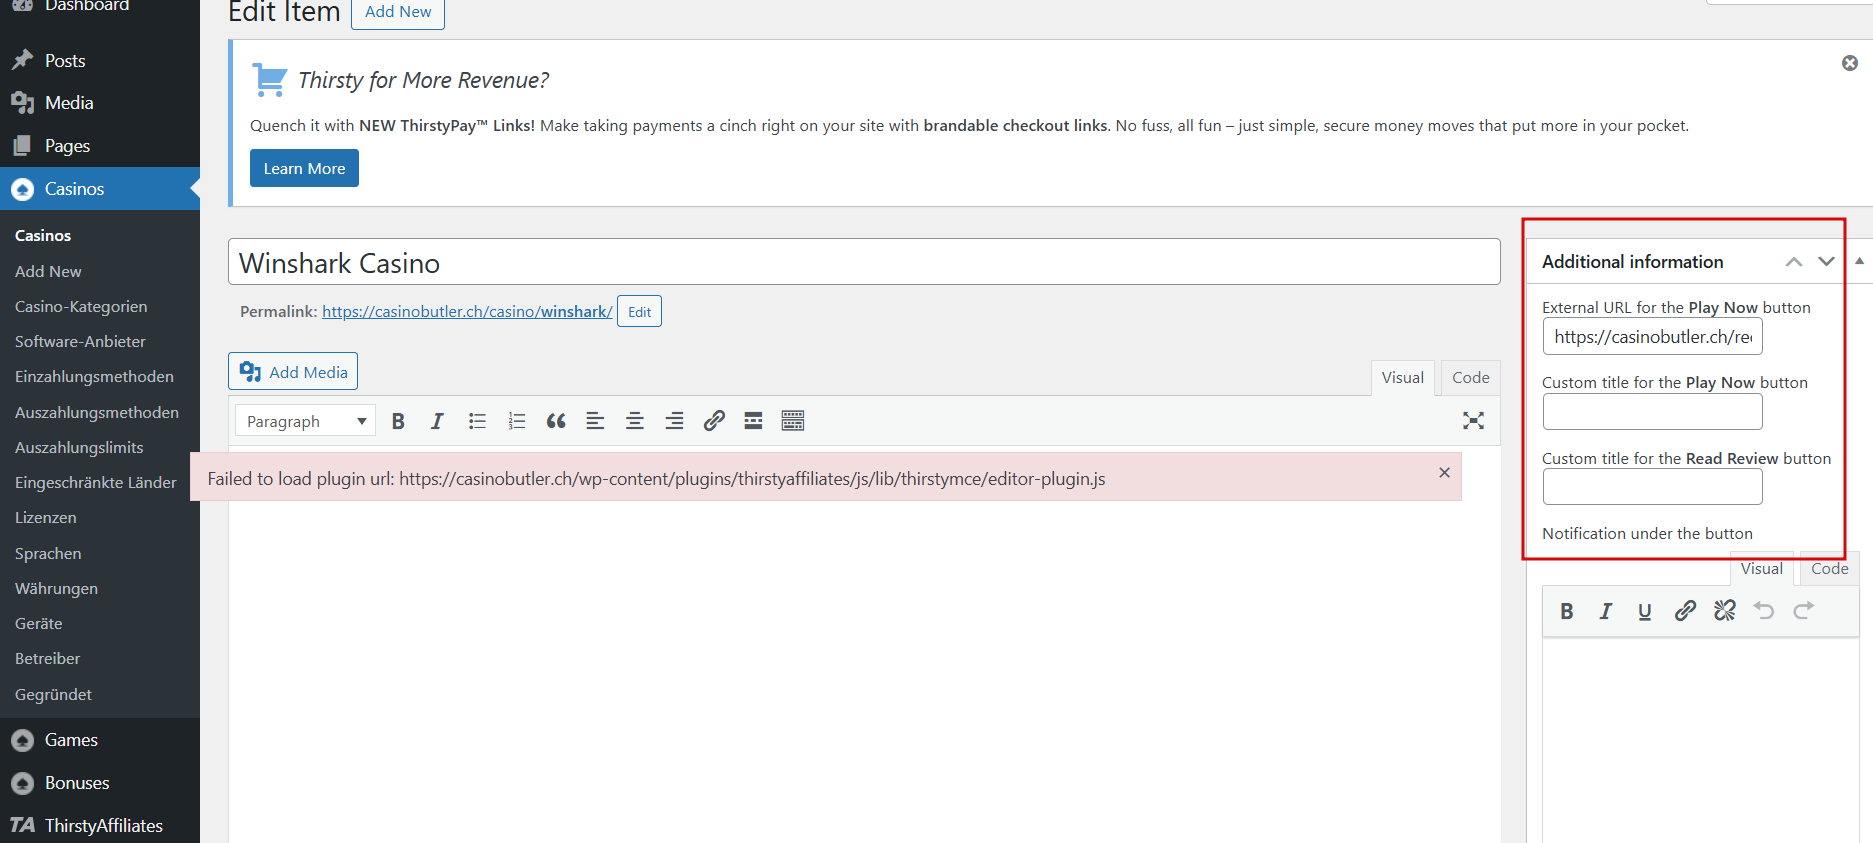Image resolution: width=1873 pixels, height=843 pixels.
Task: Insert Read More tag
Action: click(x=753, y=421)
